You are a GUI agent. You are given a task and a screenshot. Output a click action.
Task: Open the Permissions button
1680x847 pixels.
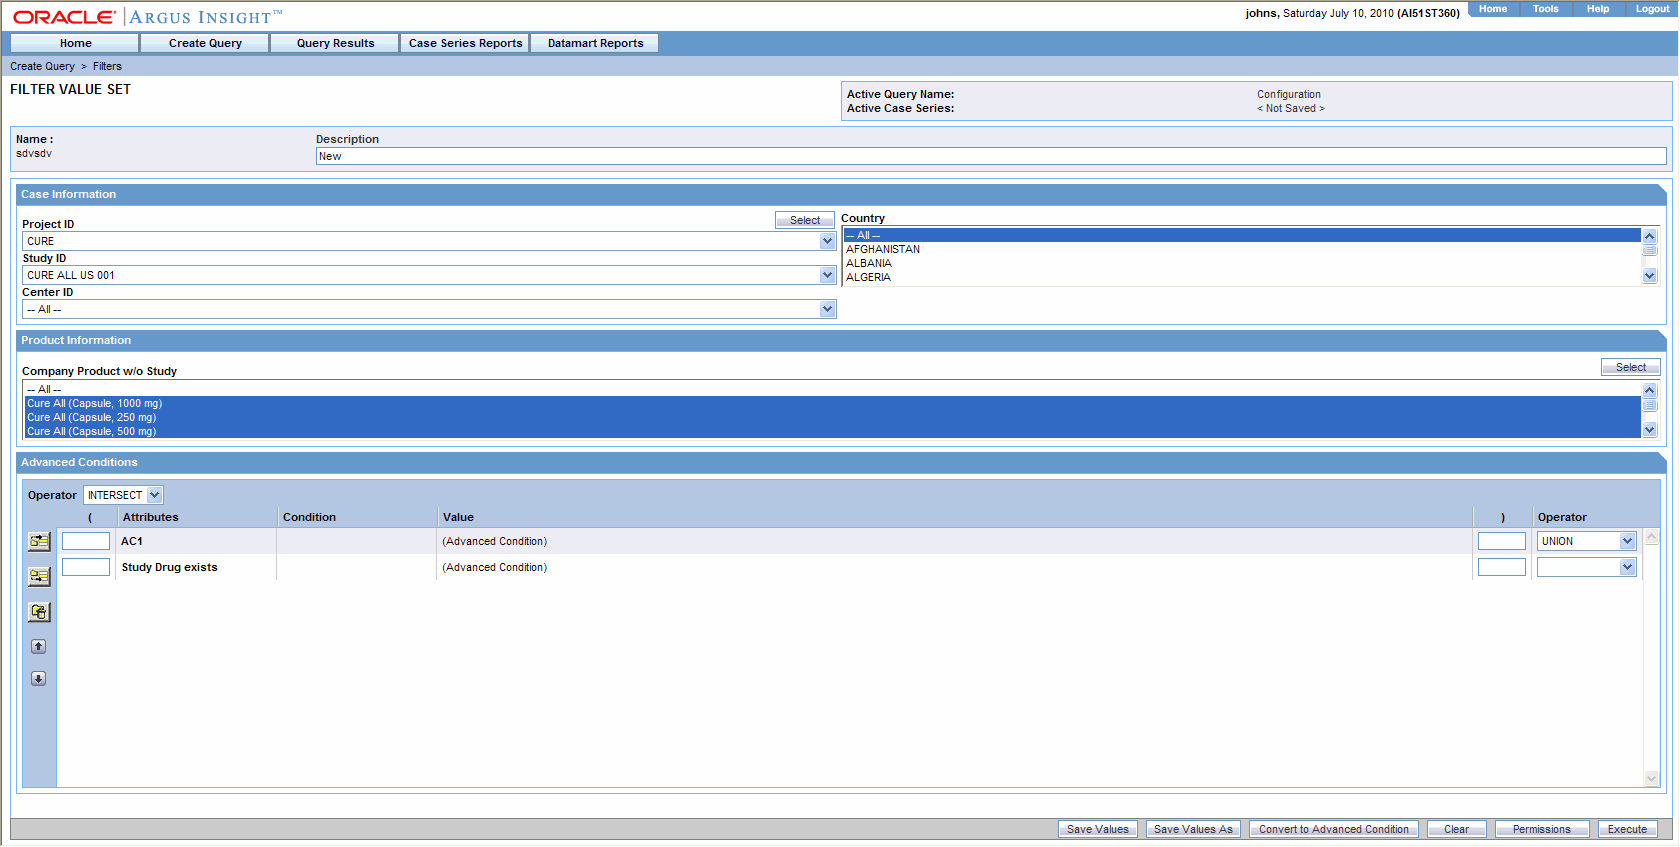tap(1541, 829)
